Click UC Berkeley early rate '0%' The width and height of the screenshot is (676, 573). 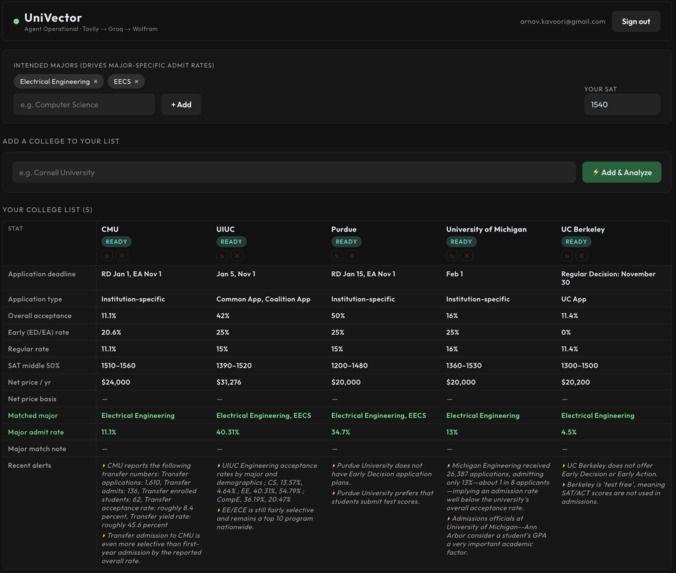coord(566,332)
